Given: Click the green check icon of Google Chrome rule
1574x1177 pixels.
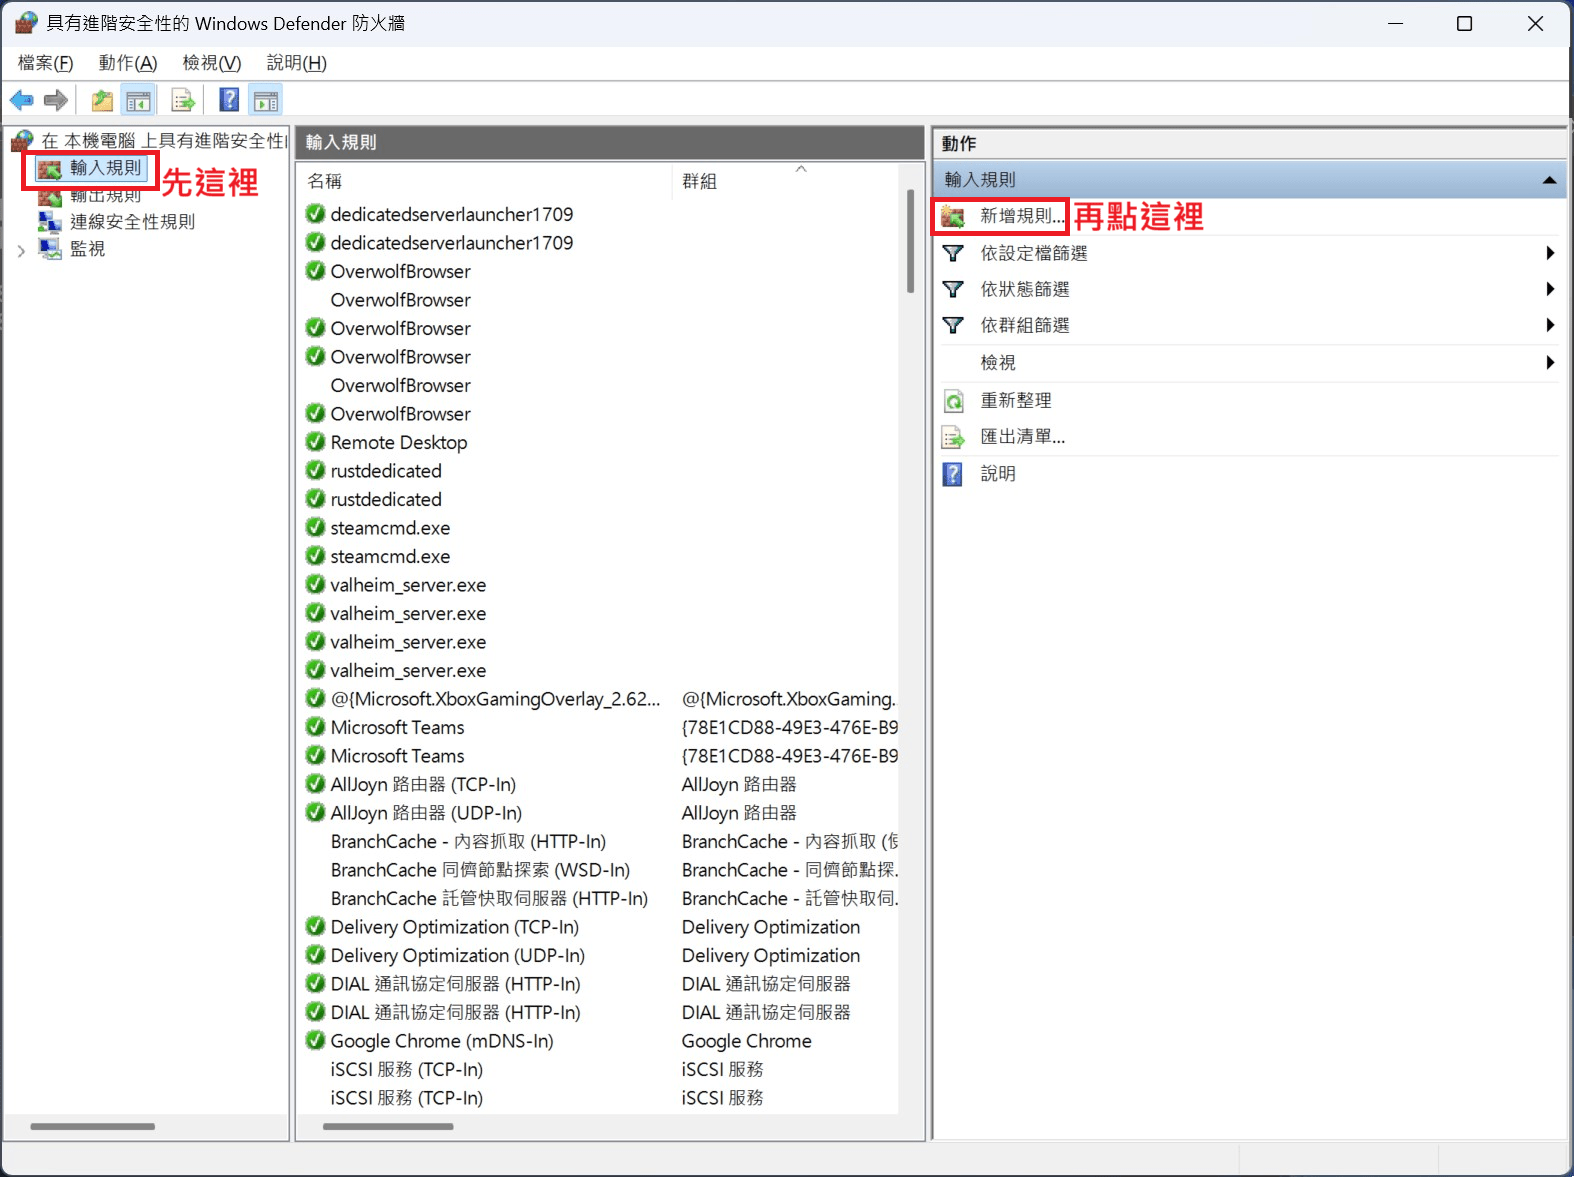Looking at the screenshot, I should click(x=315, y=1040).
